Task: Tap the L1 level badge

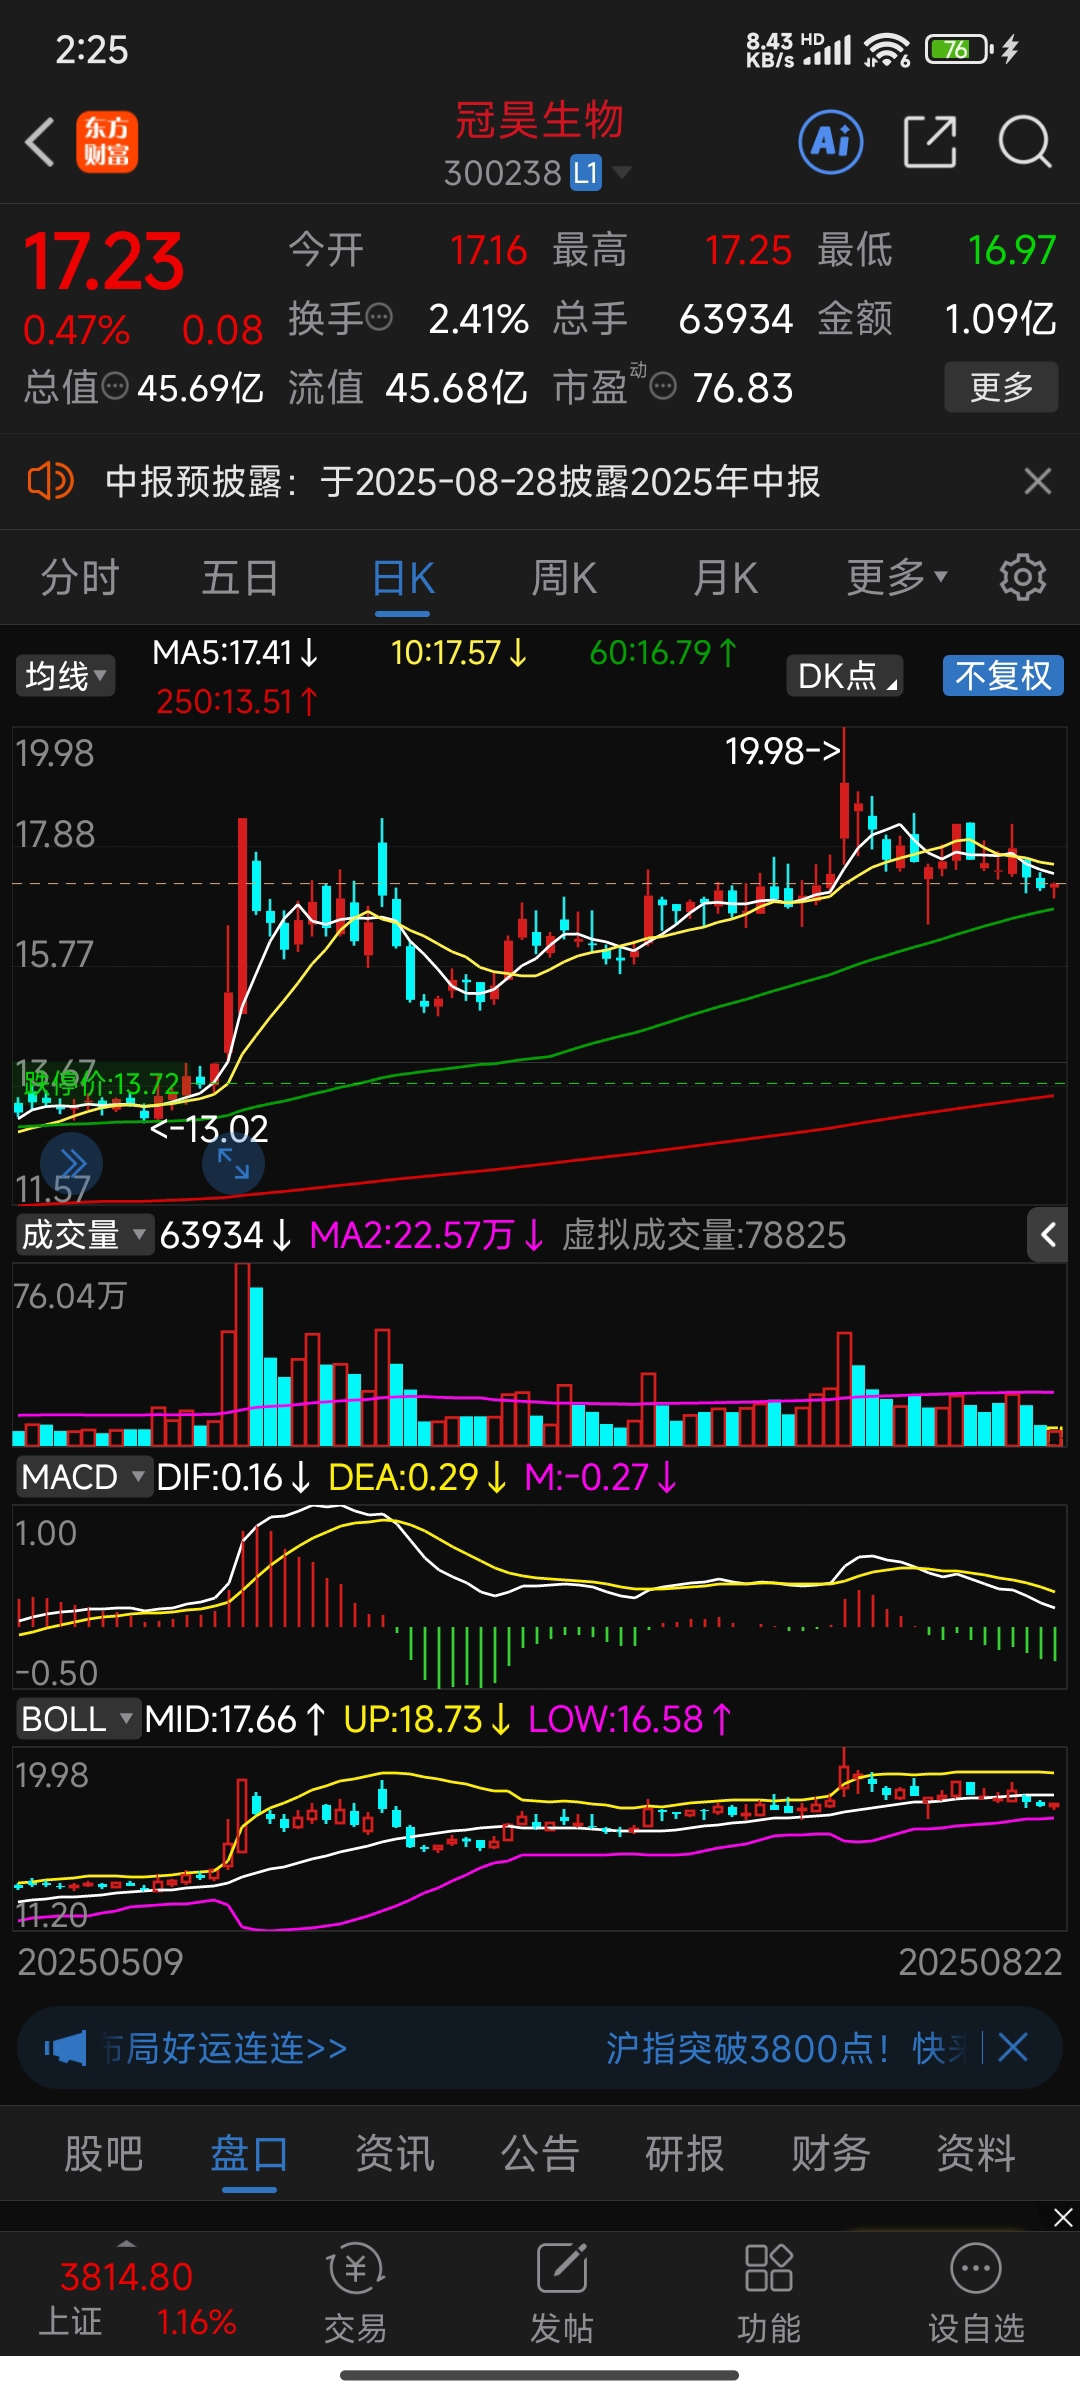Action: click(x=586, y=173)
